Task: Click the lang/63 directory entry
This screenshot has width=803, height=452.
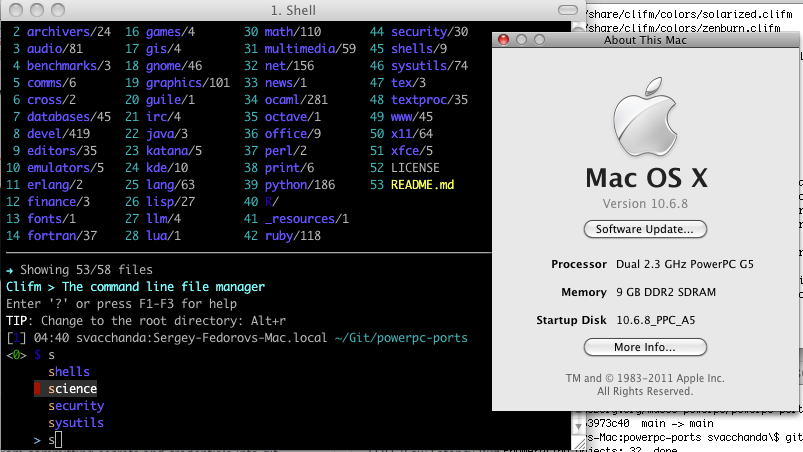Action: 171,185
